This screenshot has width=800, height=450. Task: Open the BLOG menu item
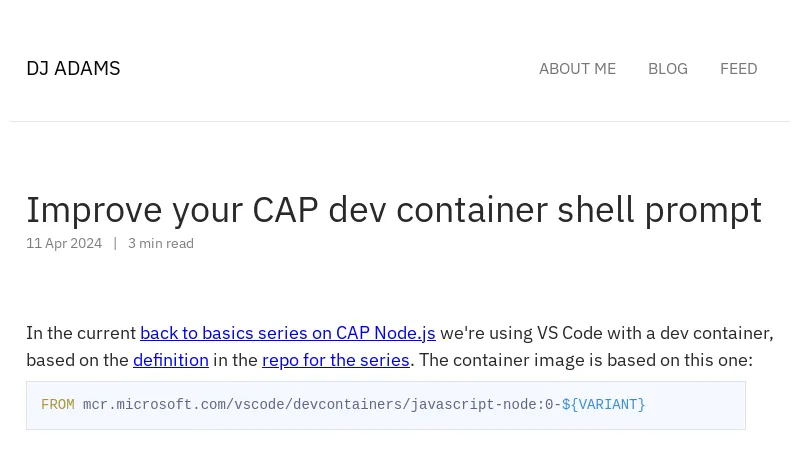(x=667, y=69)
